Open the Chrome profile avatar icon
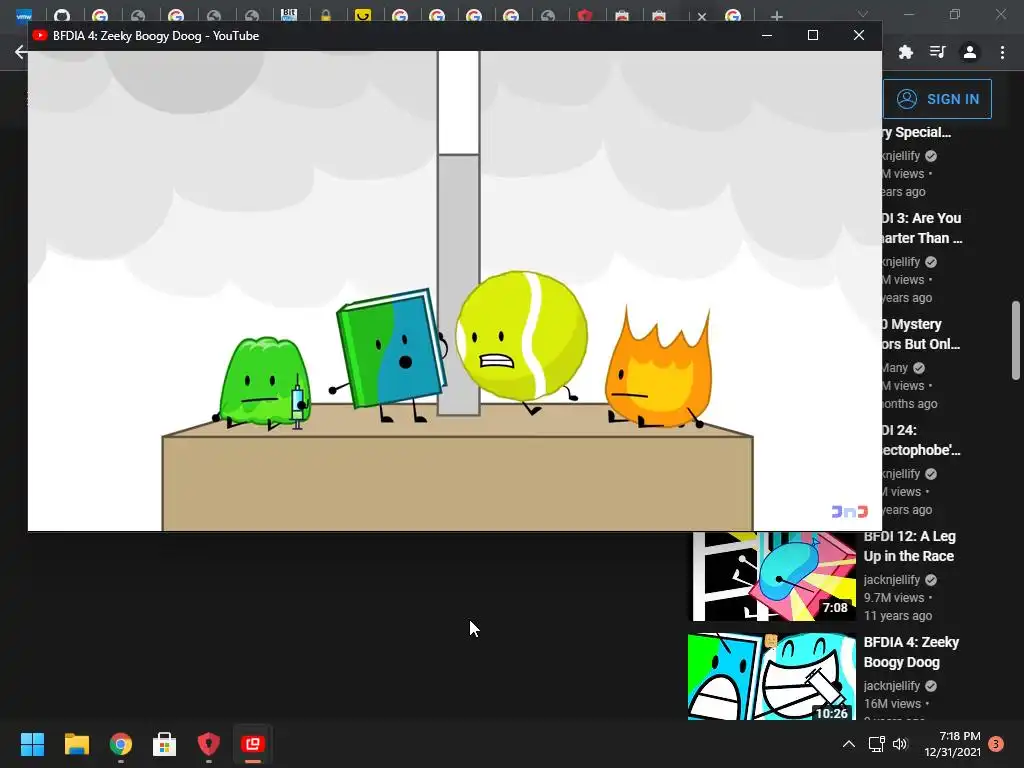 tap(970, 52)
